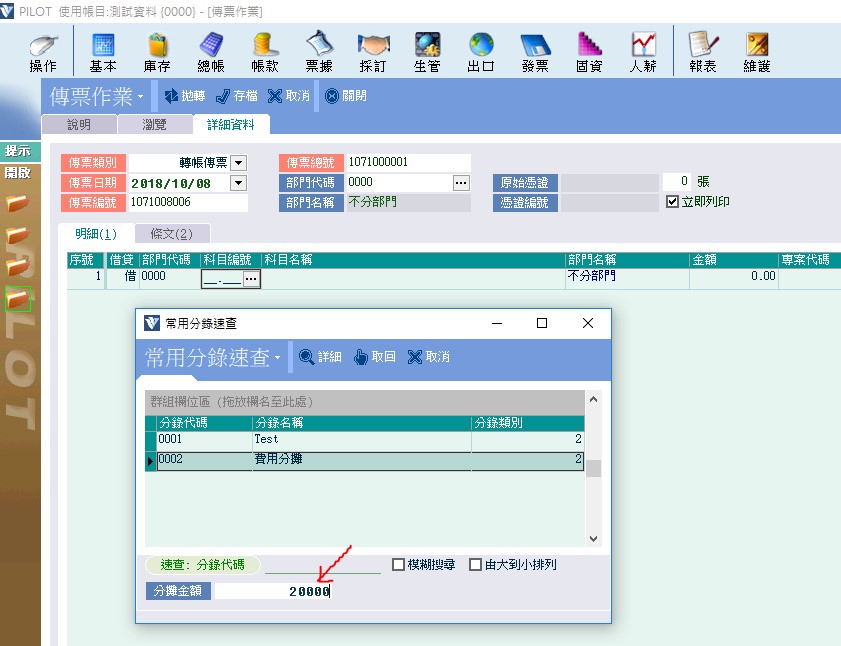Click the 開啟 sidebar label

[18, 173]
